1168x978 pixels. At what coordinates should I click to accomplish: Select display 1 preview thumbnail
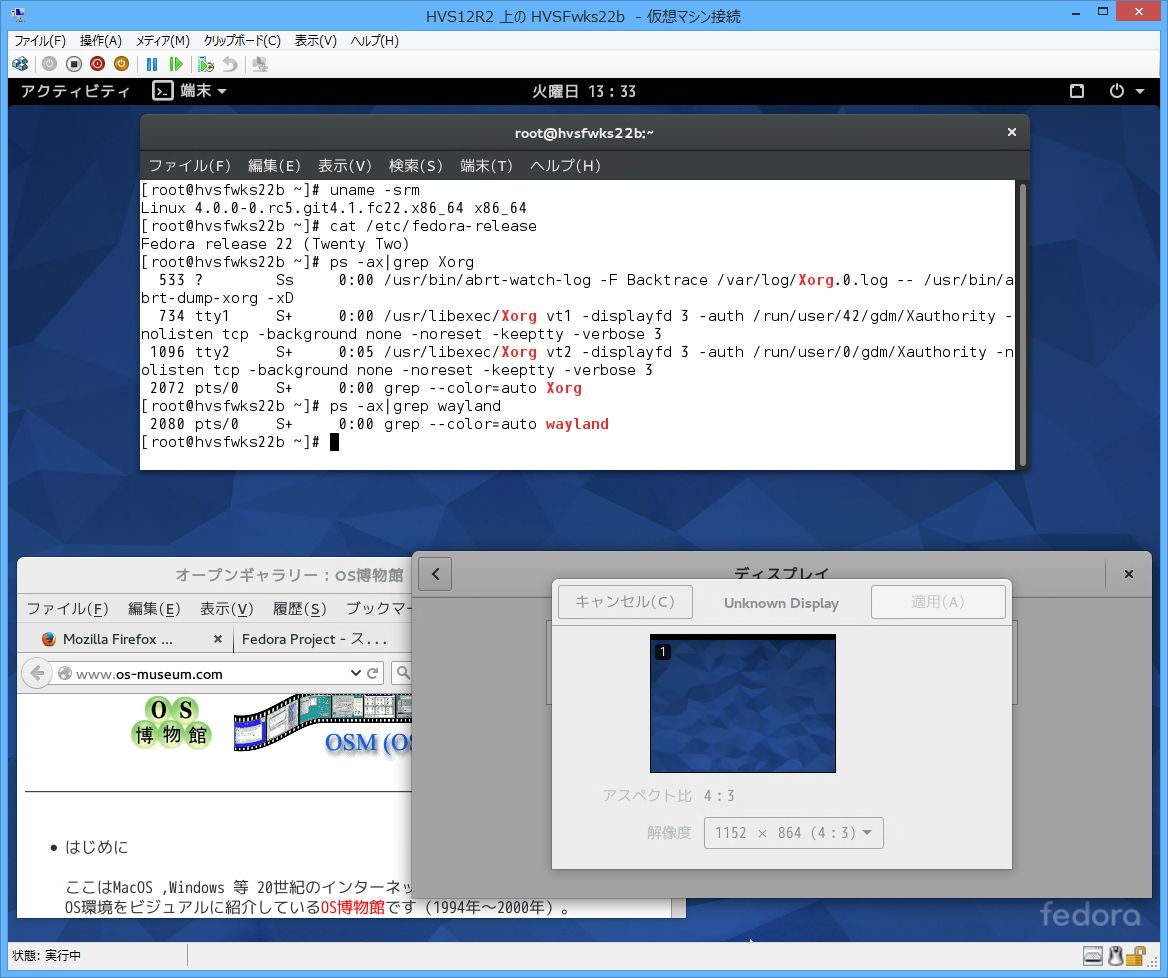[742, 704]
